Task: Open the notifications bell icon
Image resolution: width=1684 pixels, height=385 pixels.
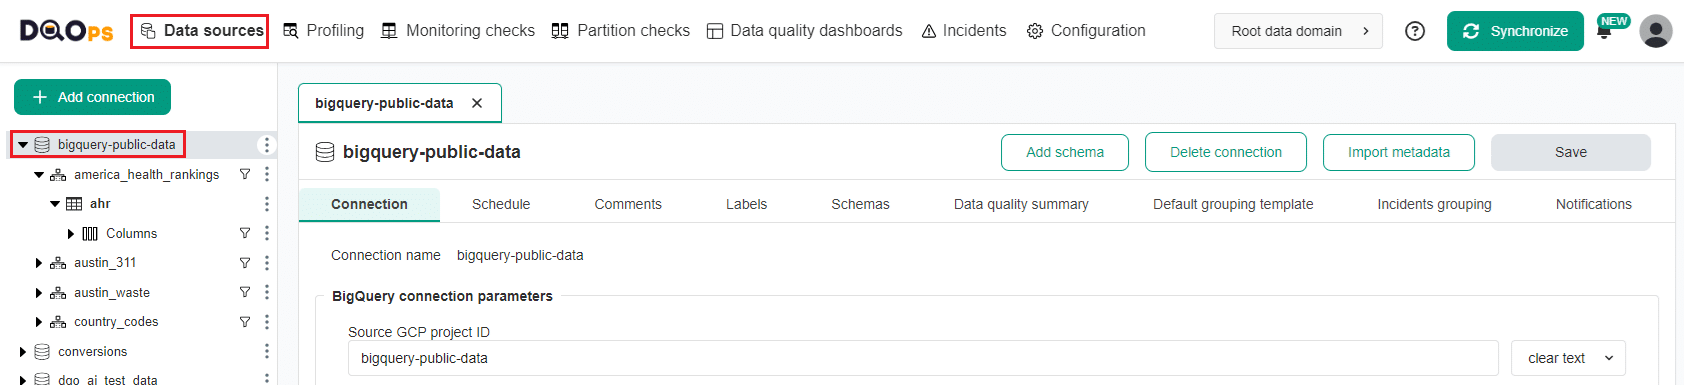Action: (x=1604, y=31)
